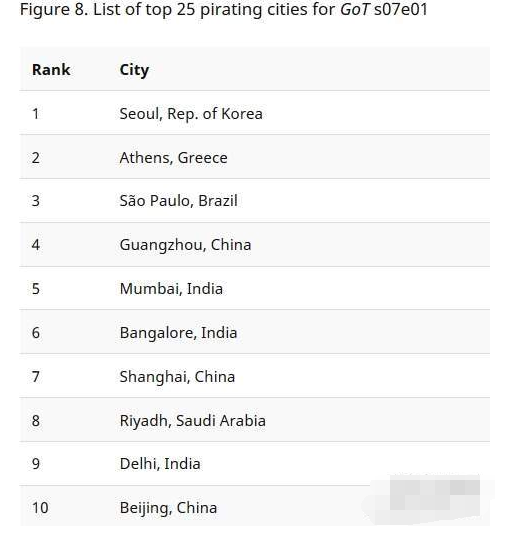Select the Mumbai, India row
Viewport: 517px width, 538px height.
point(255,289)
